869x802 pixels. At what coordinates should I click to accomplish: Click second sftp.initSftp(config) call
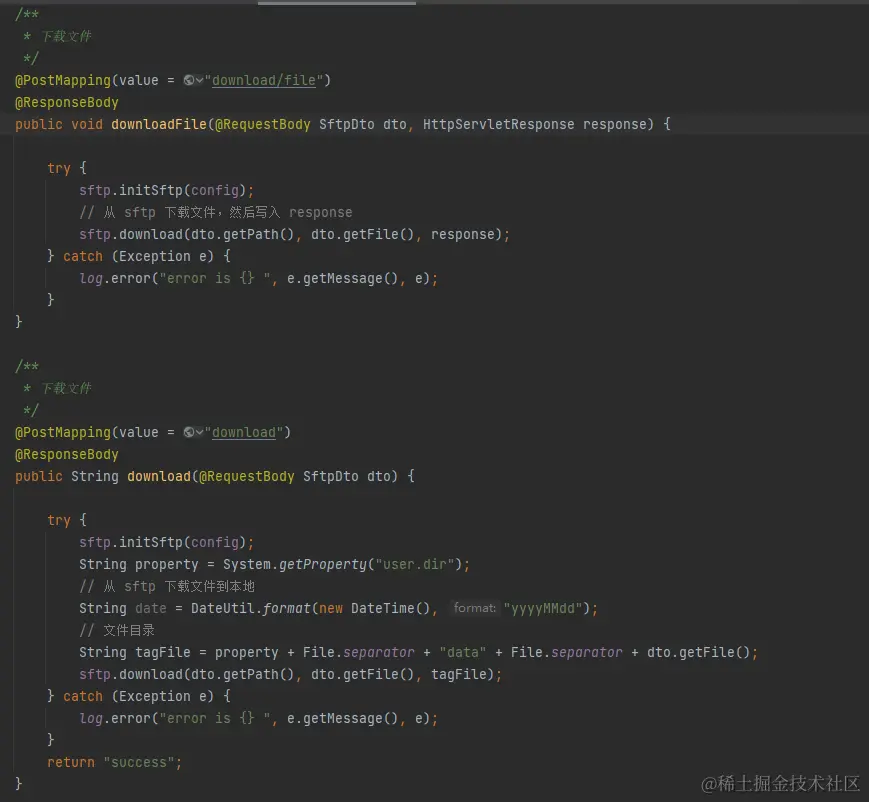(x=166, y=543)
